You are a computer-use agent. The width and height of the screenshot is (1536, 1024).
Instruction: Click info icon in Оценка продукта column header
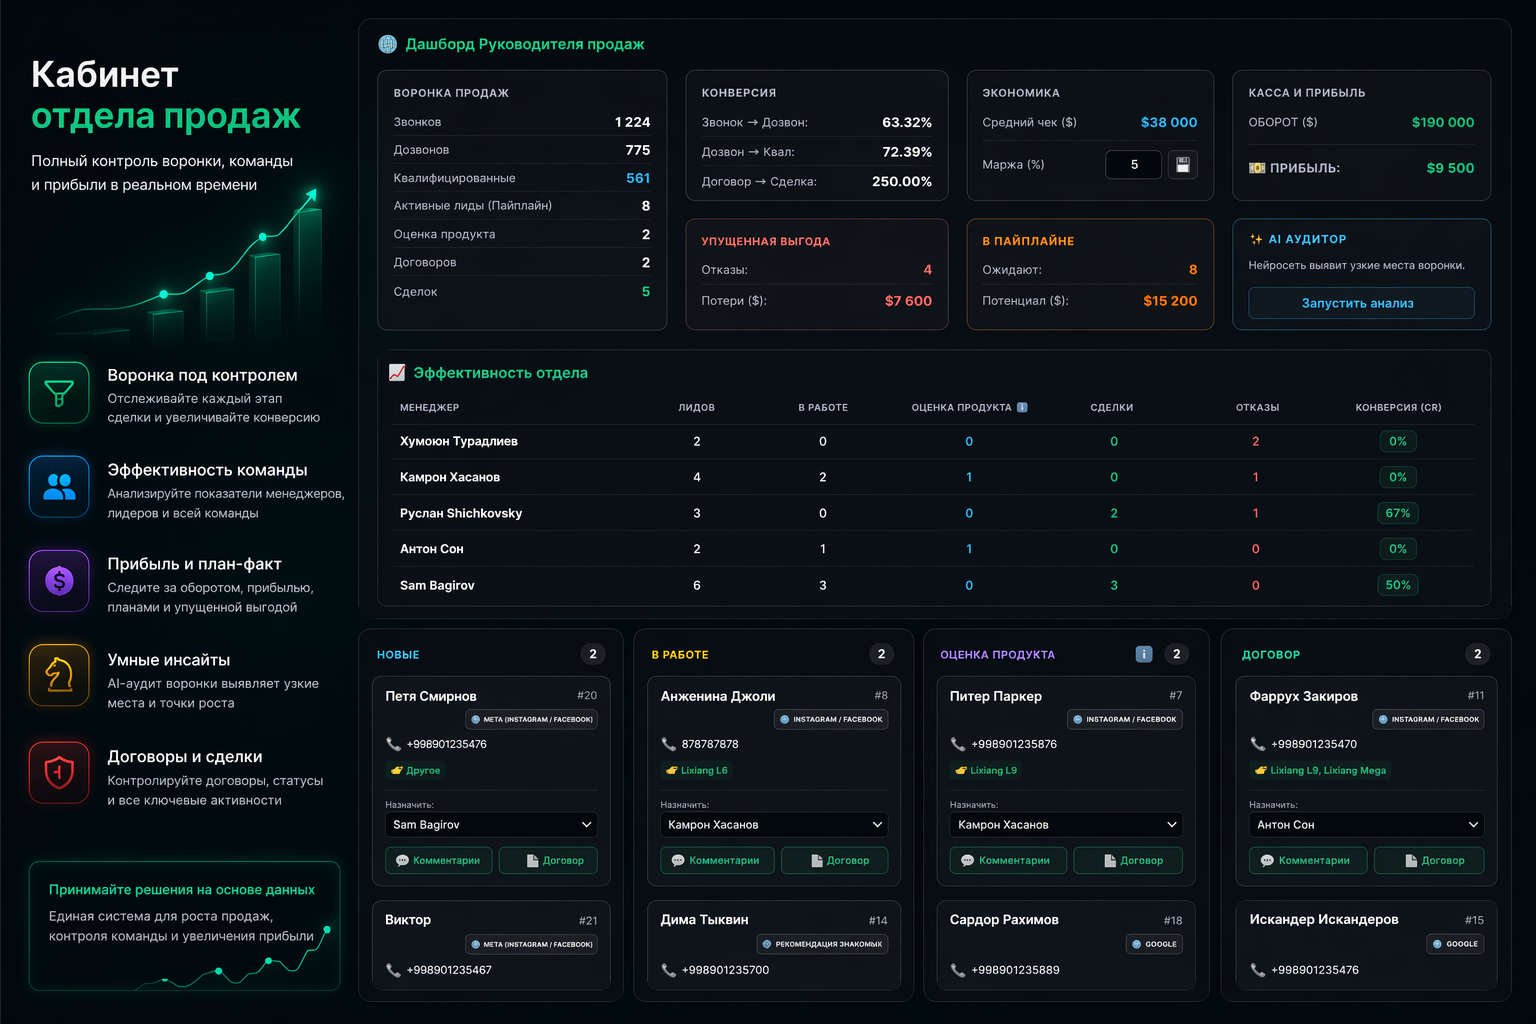pyautogui.click(x=1022, y=407)
